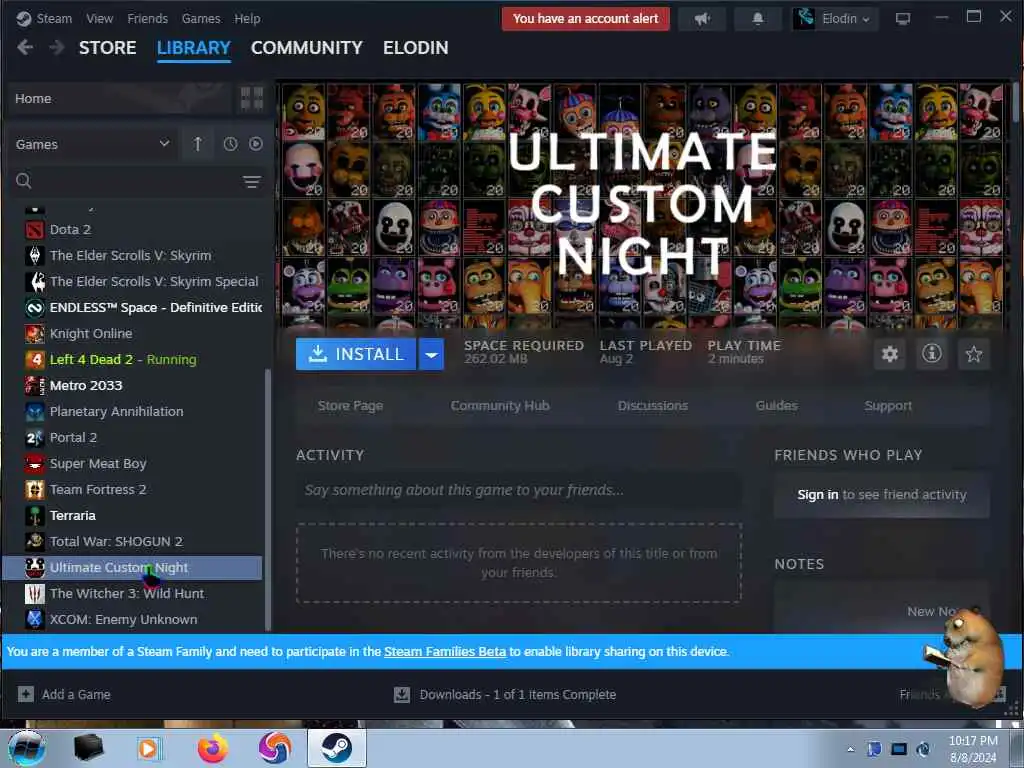Switch to the STORE tab
This screenshot has width=1024, height=768.
(x=108, y=48)
